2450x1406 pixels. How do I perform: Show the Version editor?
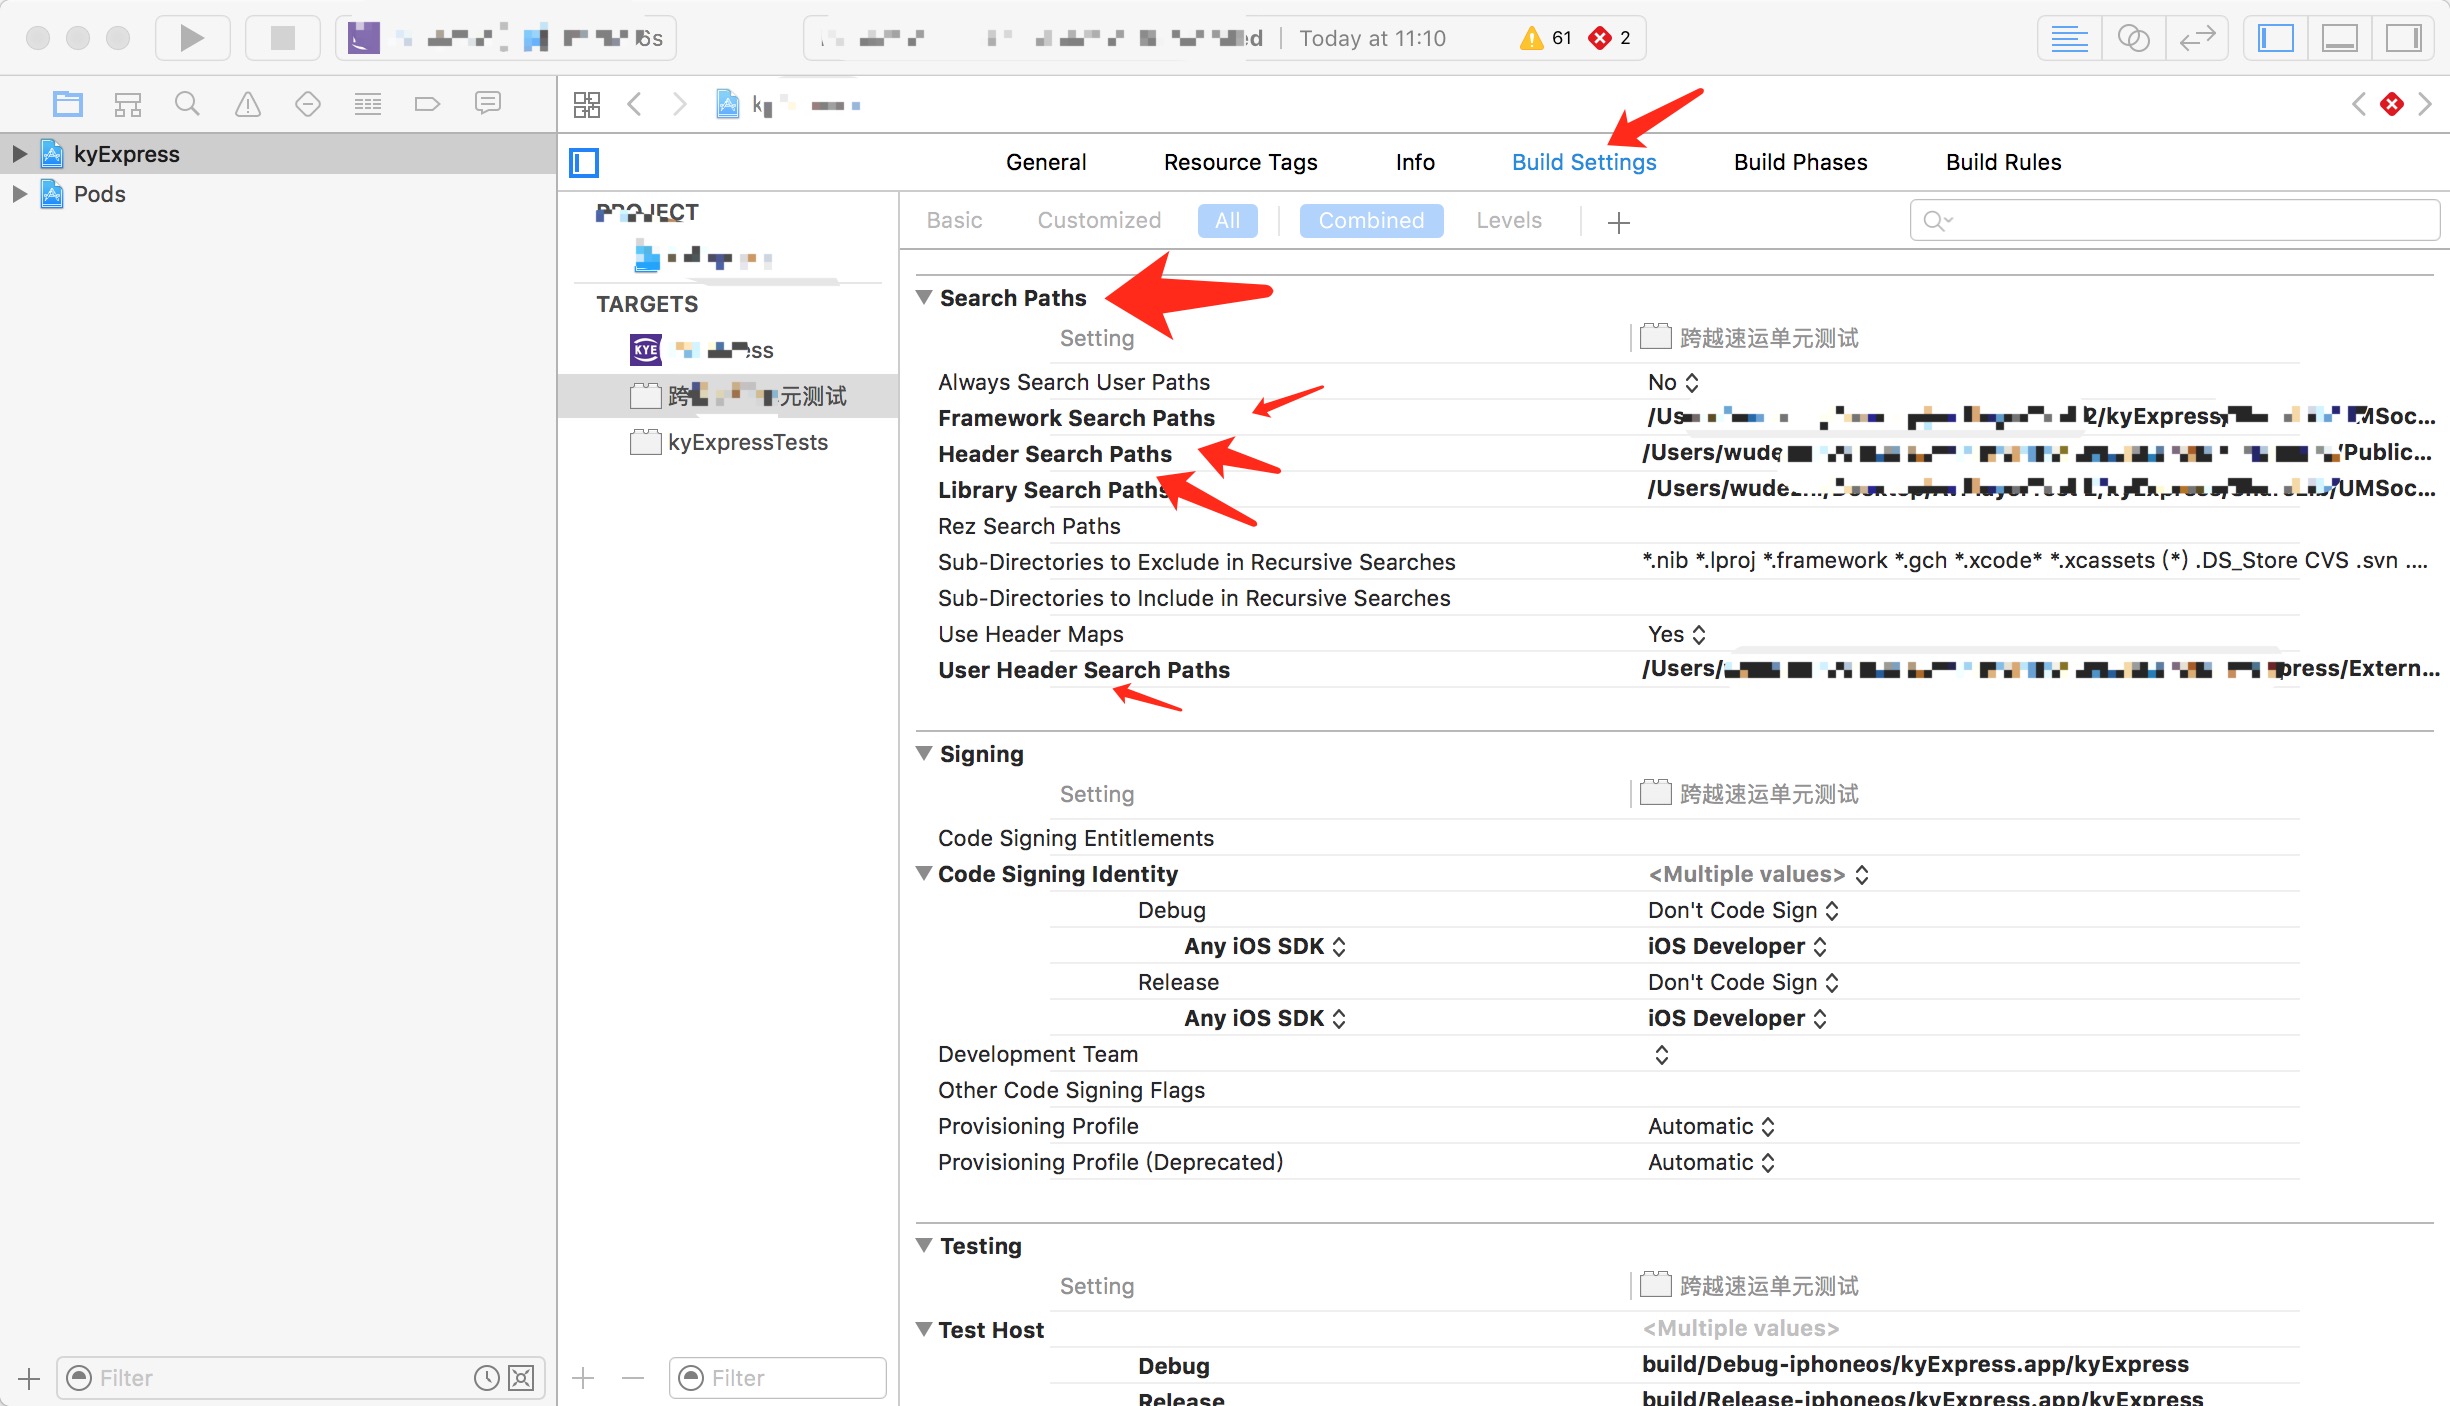(2197, 38)
